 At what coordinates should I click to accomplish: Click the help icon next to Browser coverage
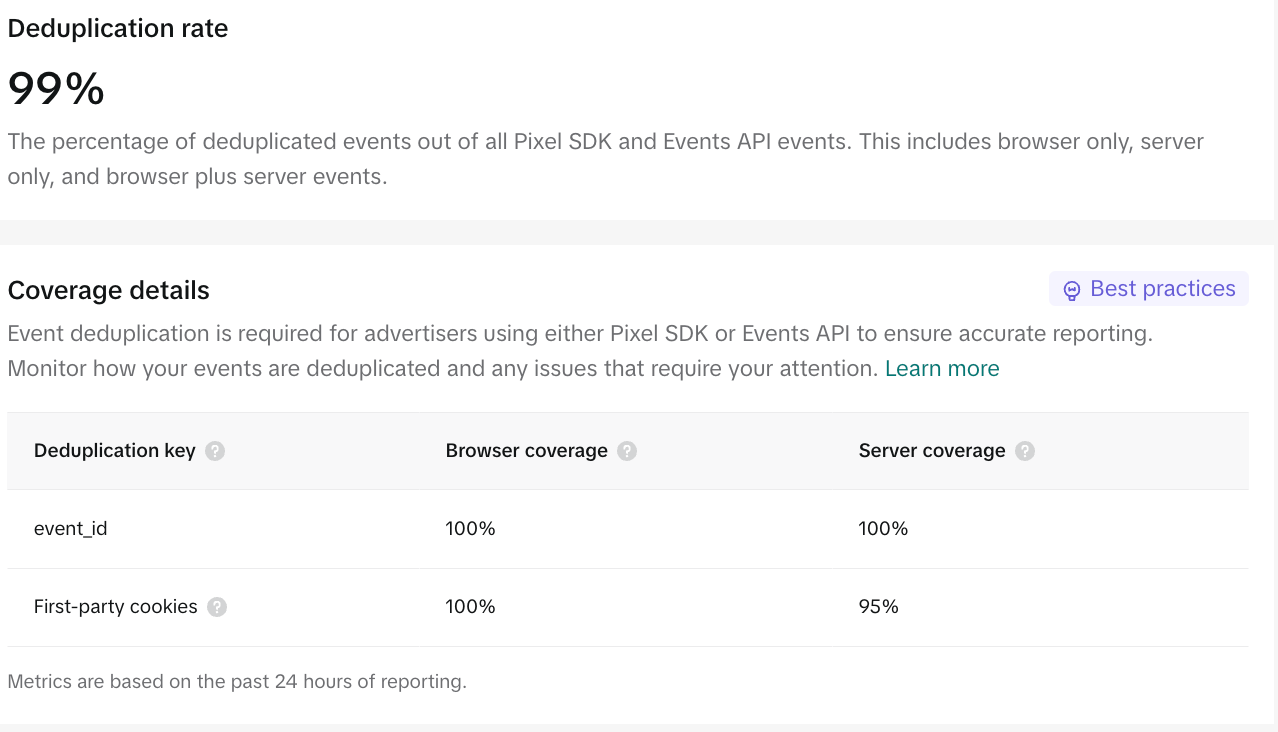(x=627, y=451)
